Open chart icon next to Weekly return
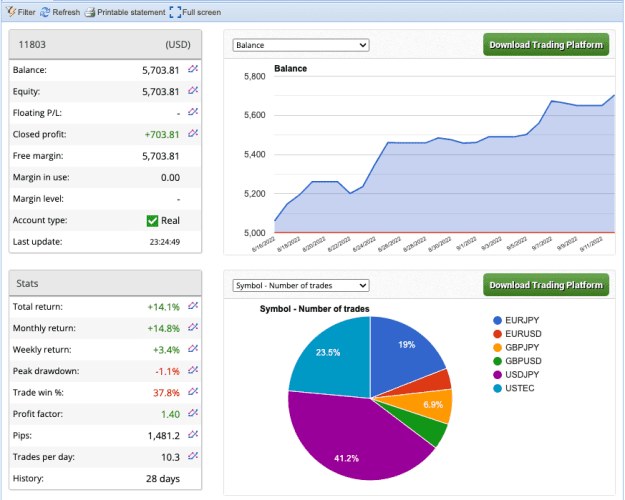The height and width of the screenshot is (500, 625). pyautogui.click(x=193, y=349)
